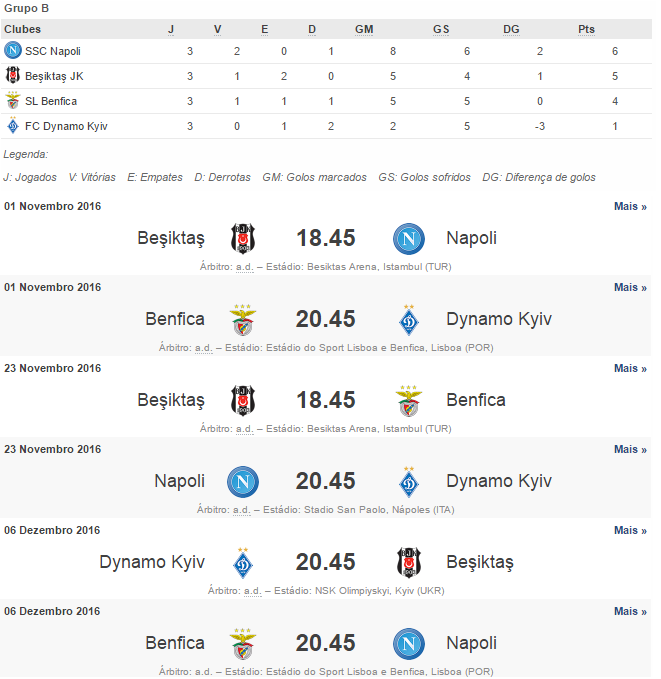Click Napoli crest in Beşiktaş vs Napoli fixture
This screenshot has width=661, height=679.
pyautogui.click(x=408, y=238)
